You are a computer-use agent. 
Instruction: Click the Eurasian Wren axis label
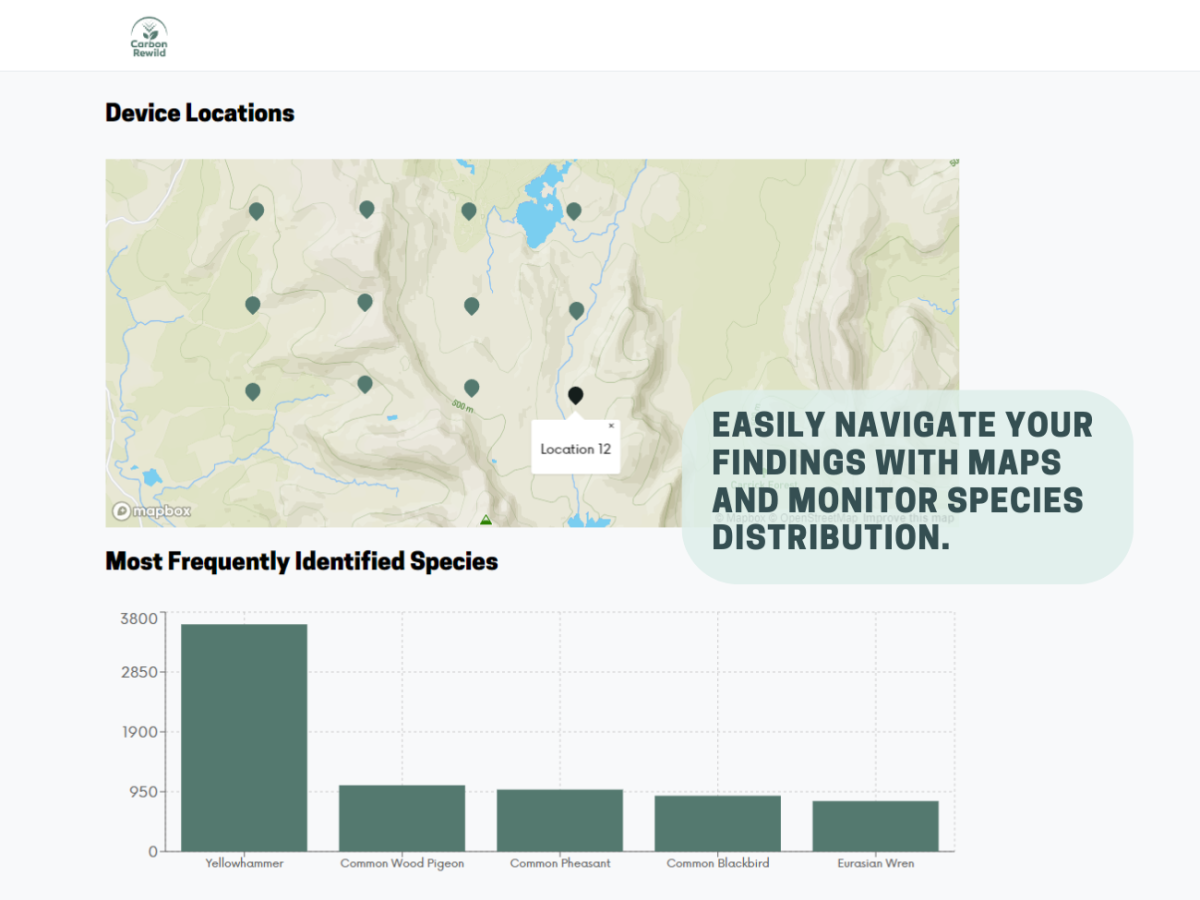pyautogui.click(x=874, y=864)
